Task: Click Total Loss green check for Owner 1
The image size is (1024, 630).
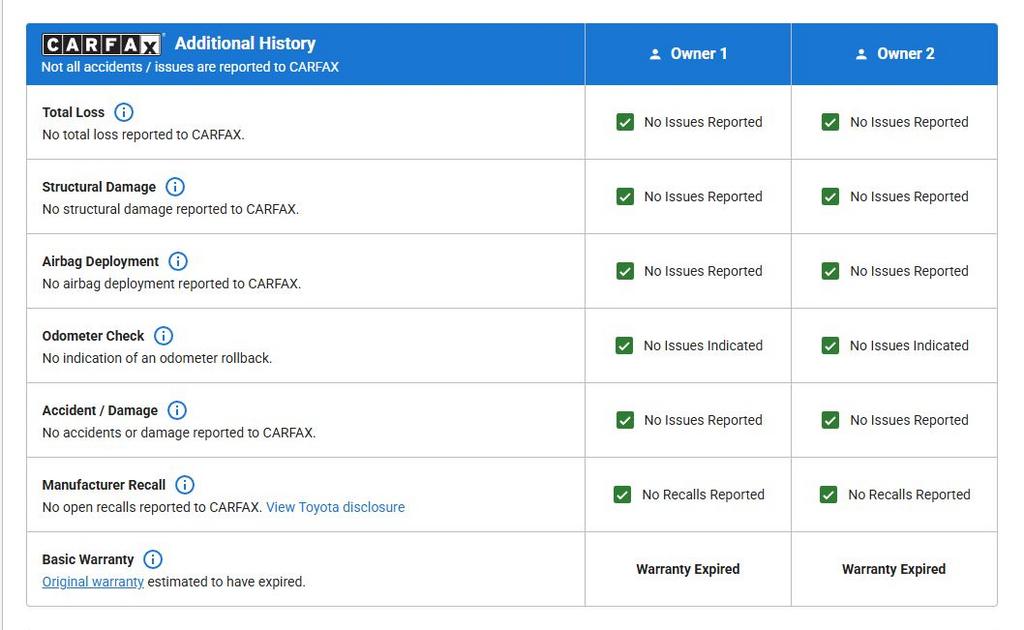Action: (625, 122)
